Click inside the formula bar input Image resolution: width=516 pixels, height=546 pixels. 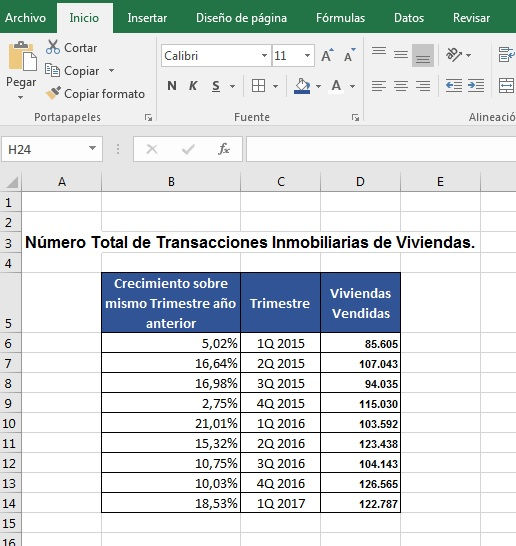pos(381,149)
